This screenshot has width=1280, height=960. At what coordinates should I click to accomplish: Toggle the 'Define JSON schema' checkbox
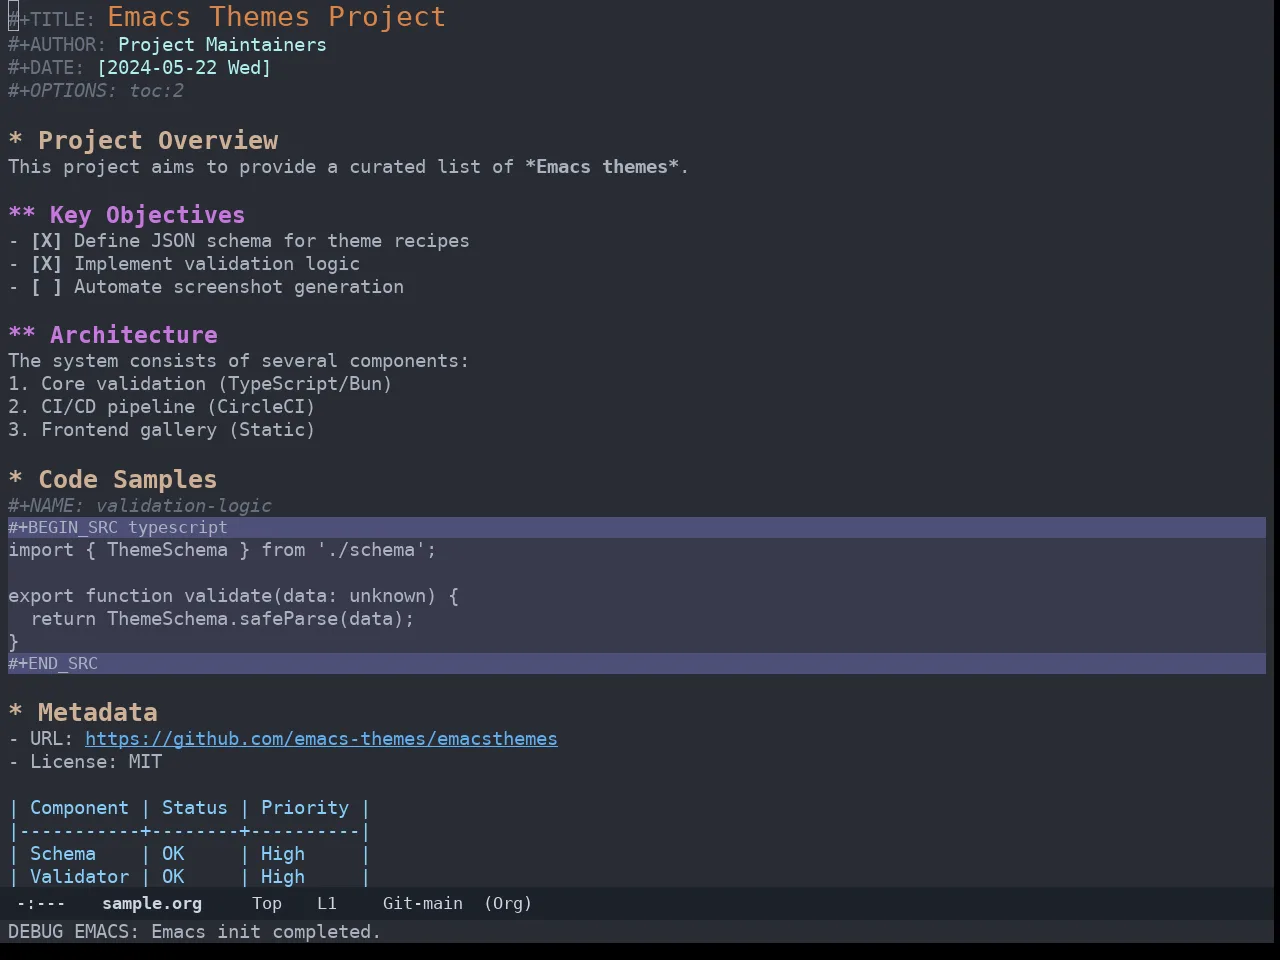coord(46,241)
